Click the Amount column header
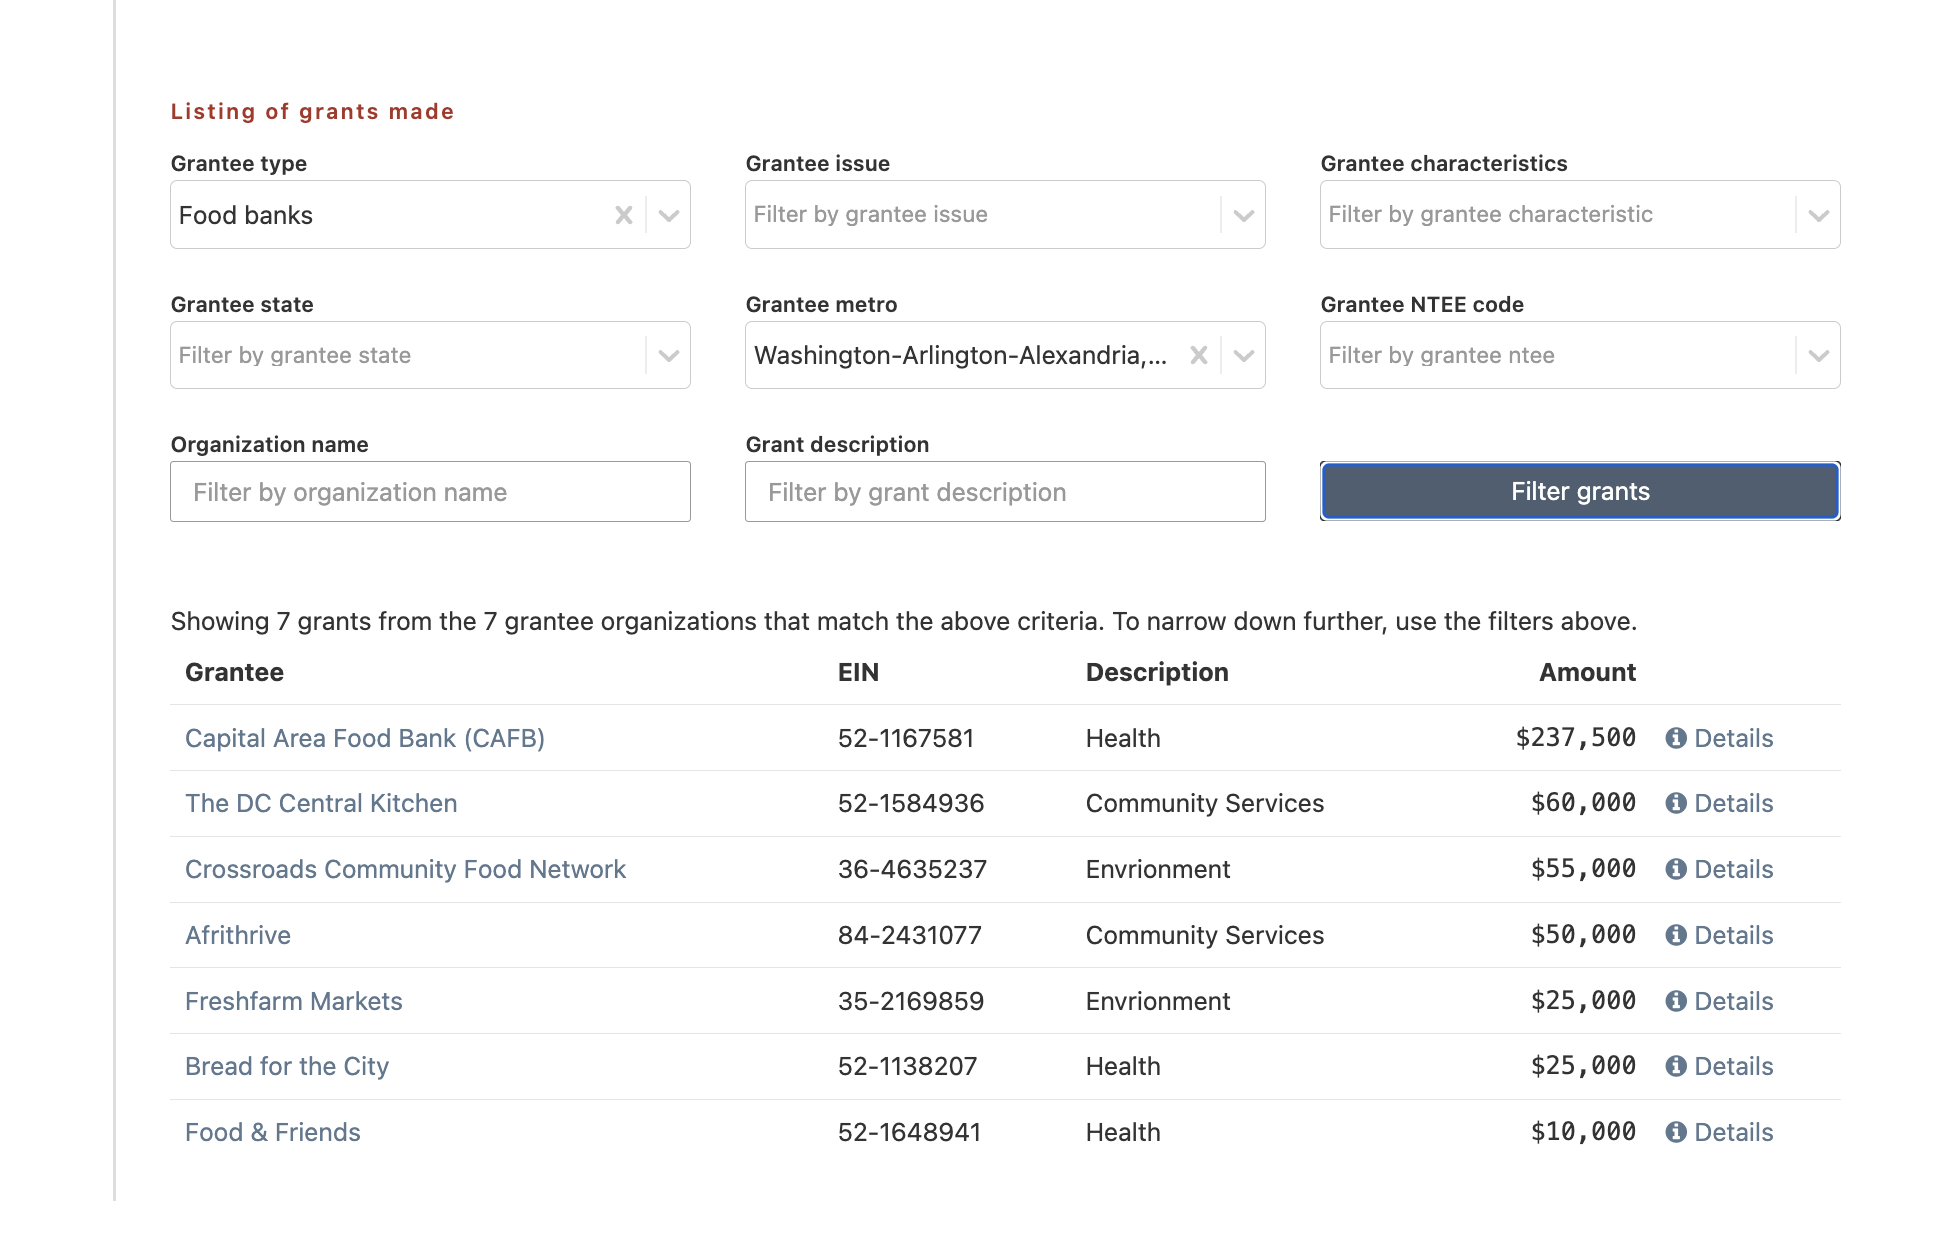1950x1242 pixels. 1587,672
